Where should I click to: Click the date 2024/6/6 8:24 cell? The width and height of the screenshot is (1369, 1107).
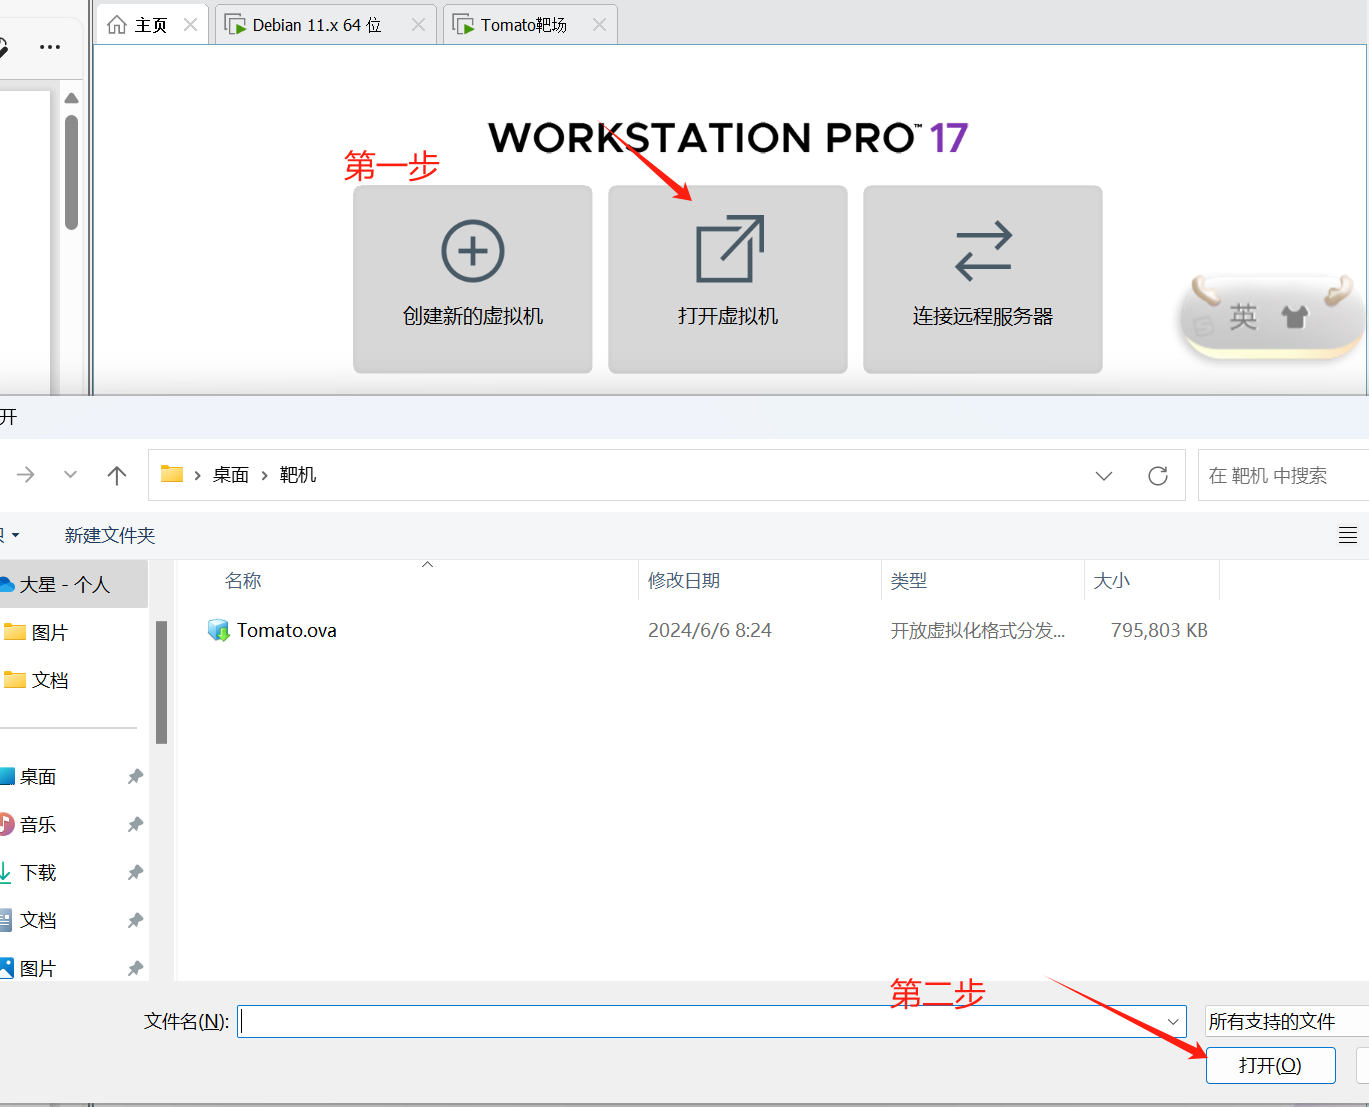pyautogui.click(x=710, y=631)
